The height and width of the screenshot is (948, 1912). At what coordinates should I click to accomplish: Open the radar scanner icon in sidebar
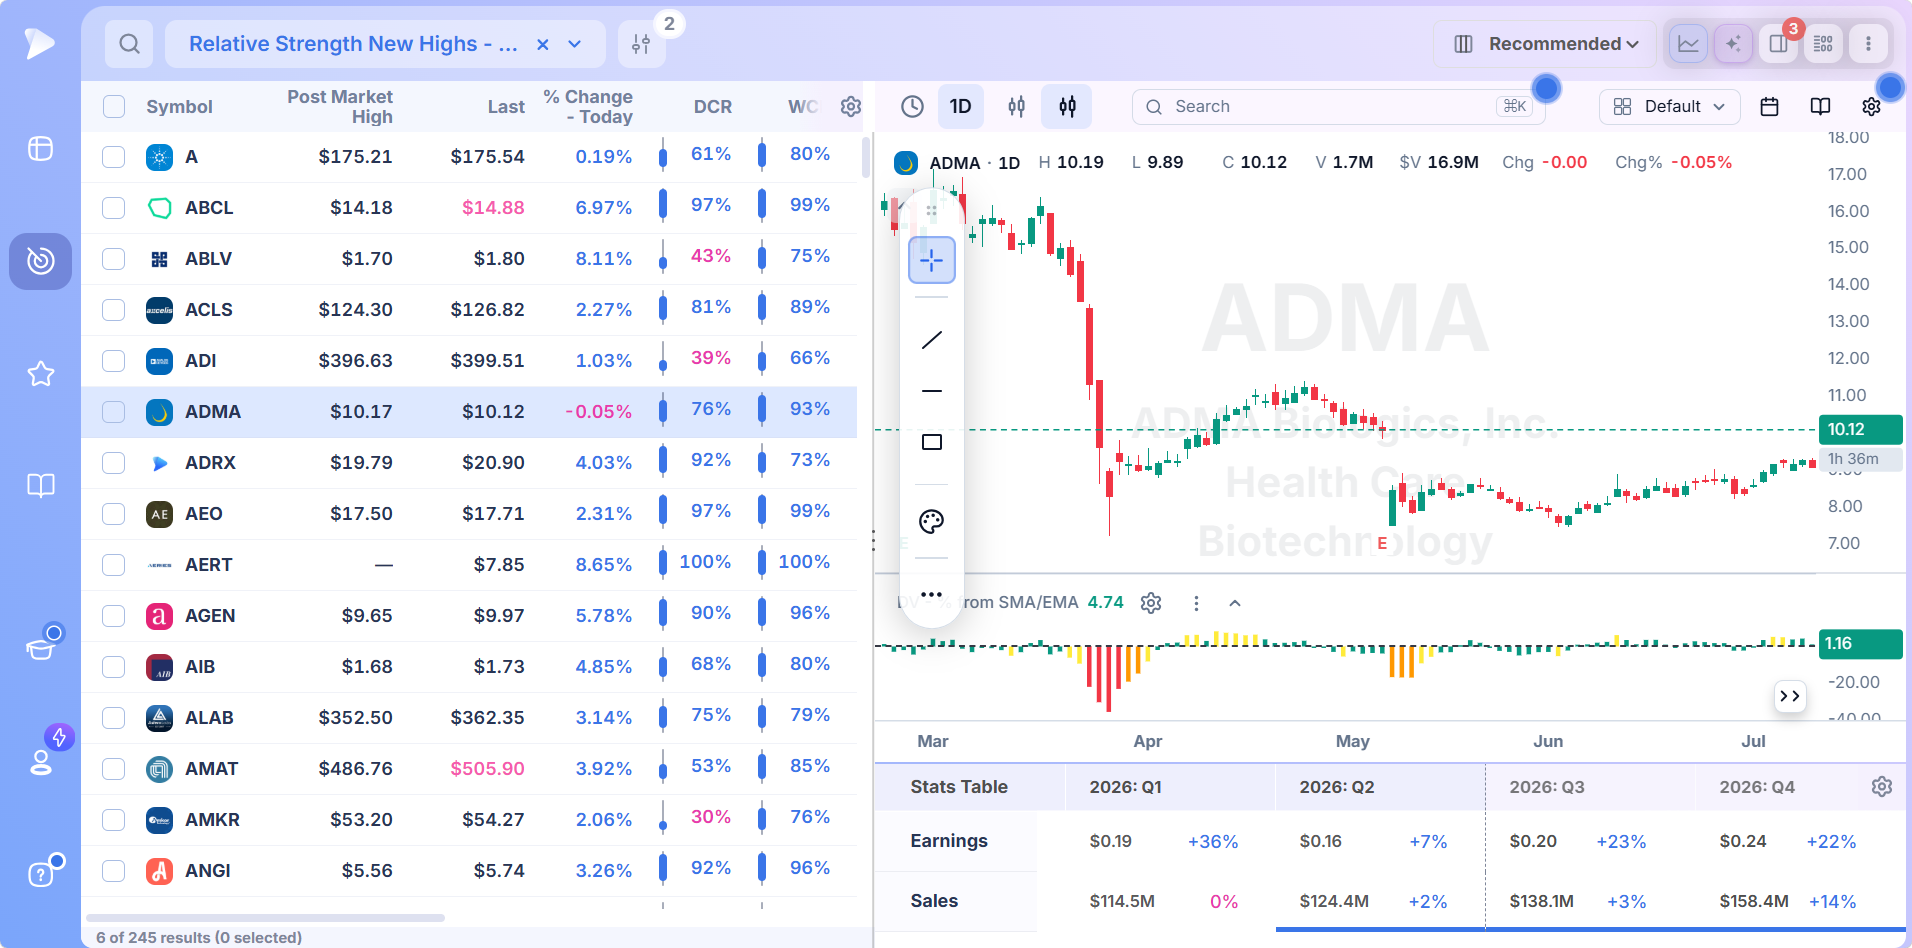point(40,261)
